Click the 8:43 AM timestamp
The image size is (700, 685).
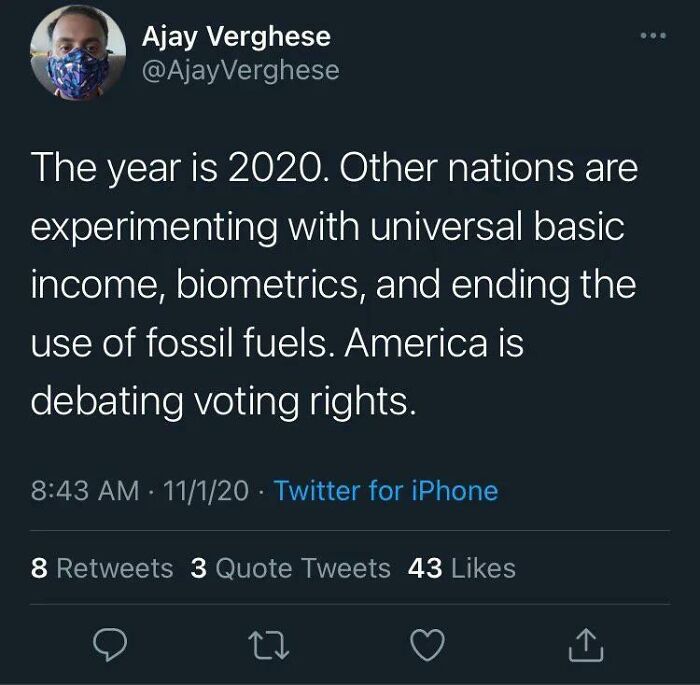[85, 490]
